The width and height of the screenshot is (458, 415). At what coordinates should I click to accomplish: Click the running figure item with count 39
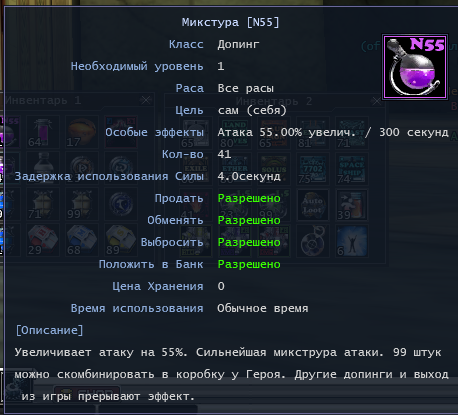pos(351,205)
